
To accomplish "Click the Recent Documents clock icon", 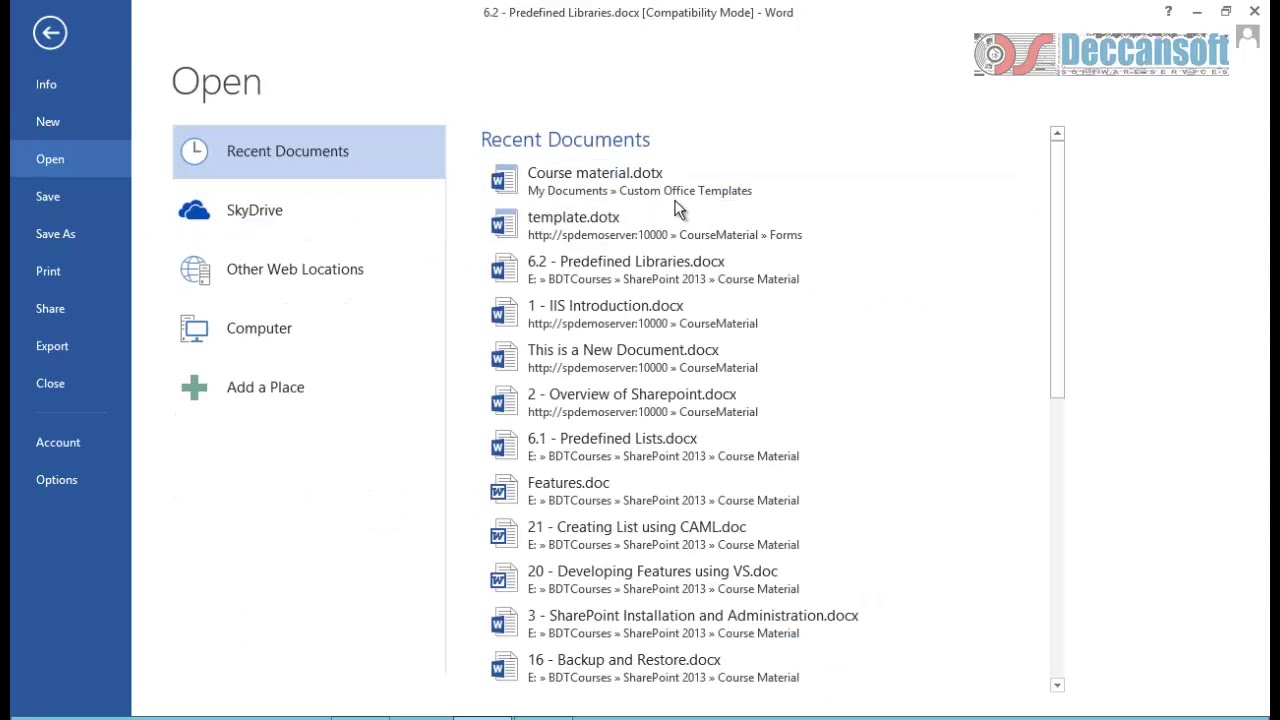I will (x=194, y=151).
